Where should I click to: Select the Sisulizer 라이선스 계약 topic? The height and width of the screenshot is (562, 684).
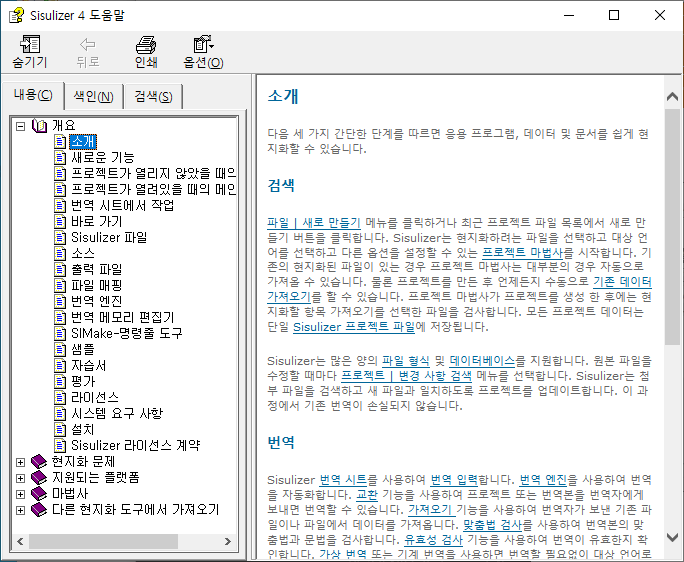[x=136, y=445]
